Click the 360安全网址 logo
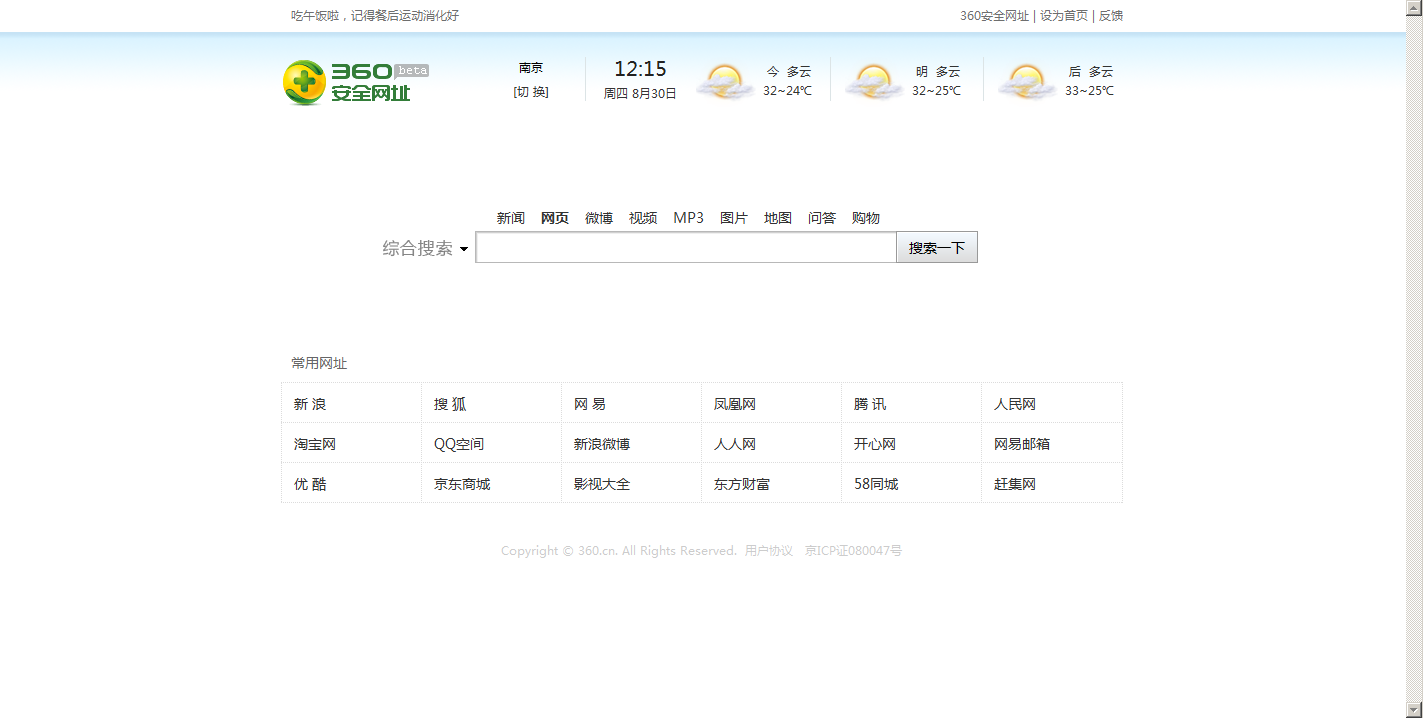Image resolution: width=1424 pixels, height=718 pixels. pyautogui.click(x=356, y=83)
